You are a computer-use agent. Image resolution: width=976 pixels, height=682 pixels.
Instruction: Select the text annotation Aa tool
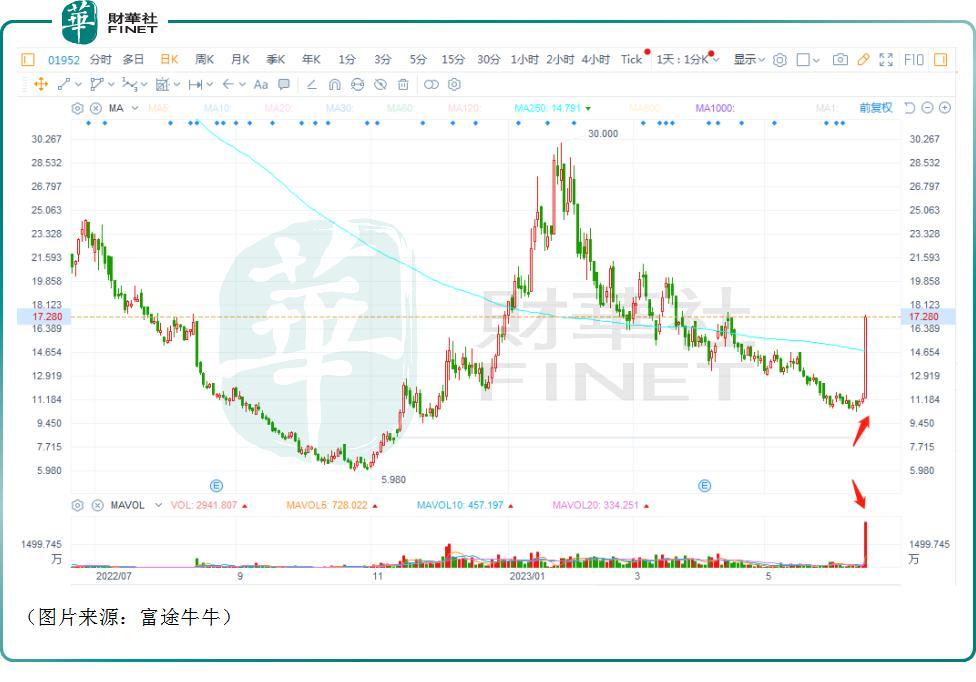pyautogui.click(x=261, y=84)
